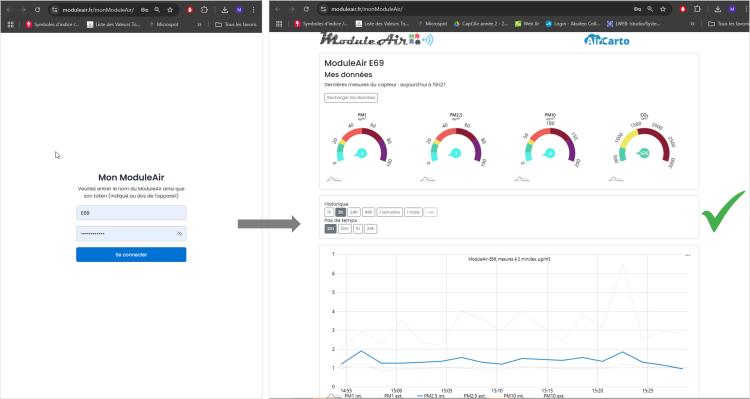The width and height of the screenshot is (750, 399).
Task: Open downloads in left browser window
Action: coord(225,10)
